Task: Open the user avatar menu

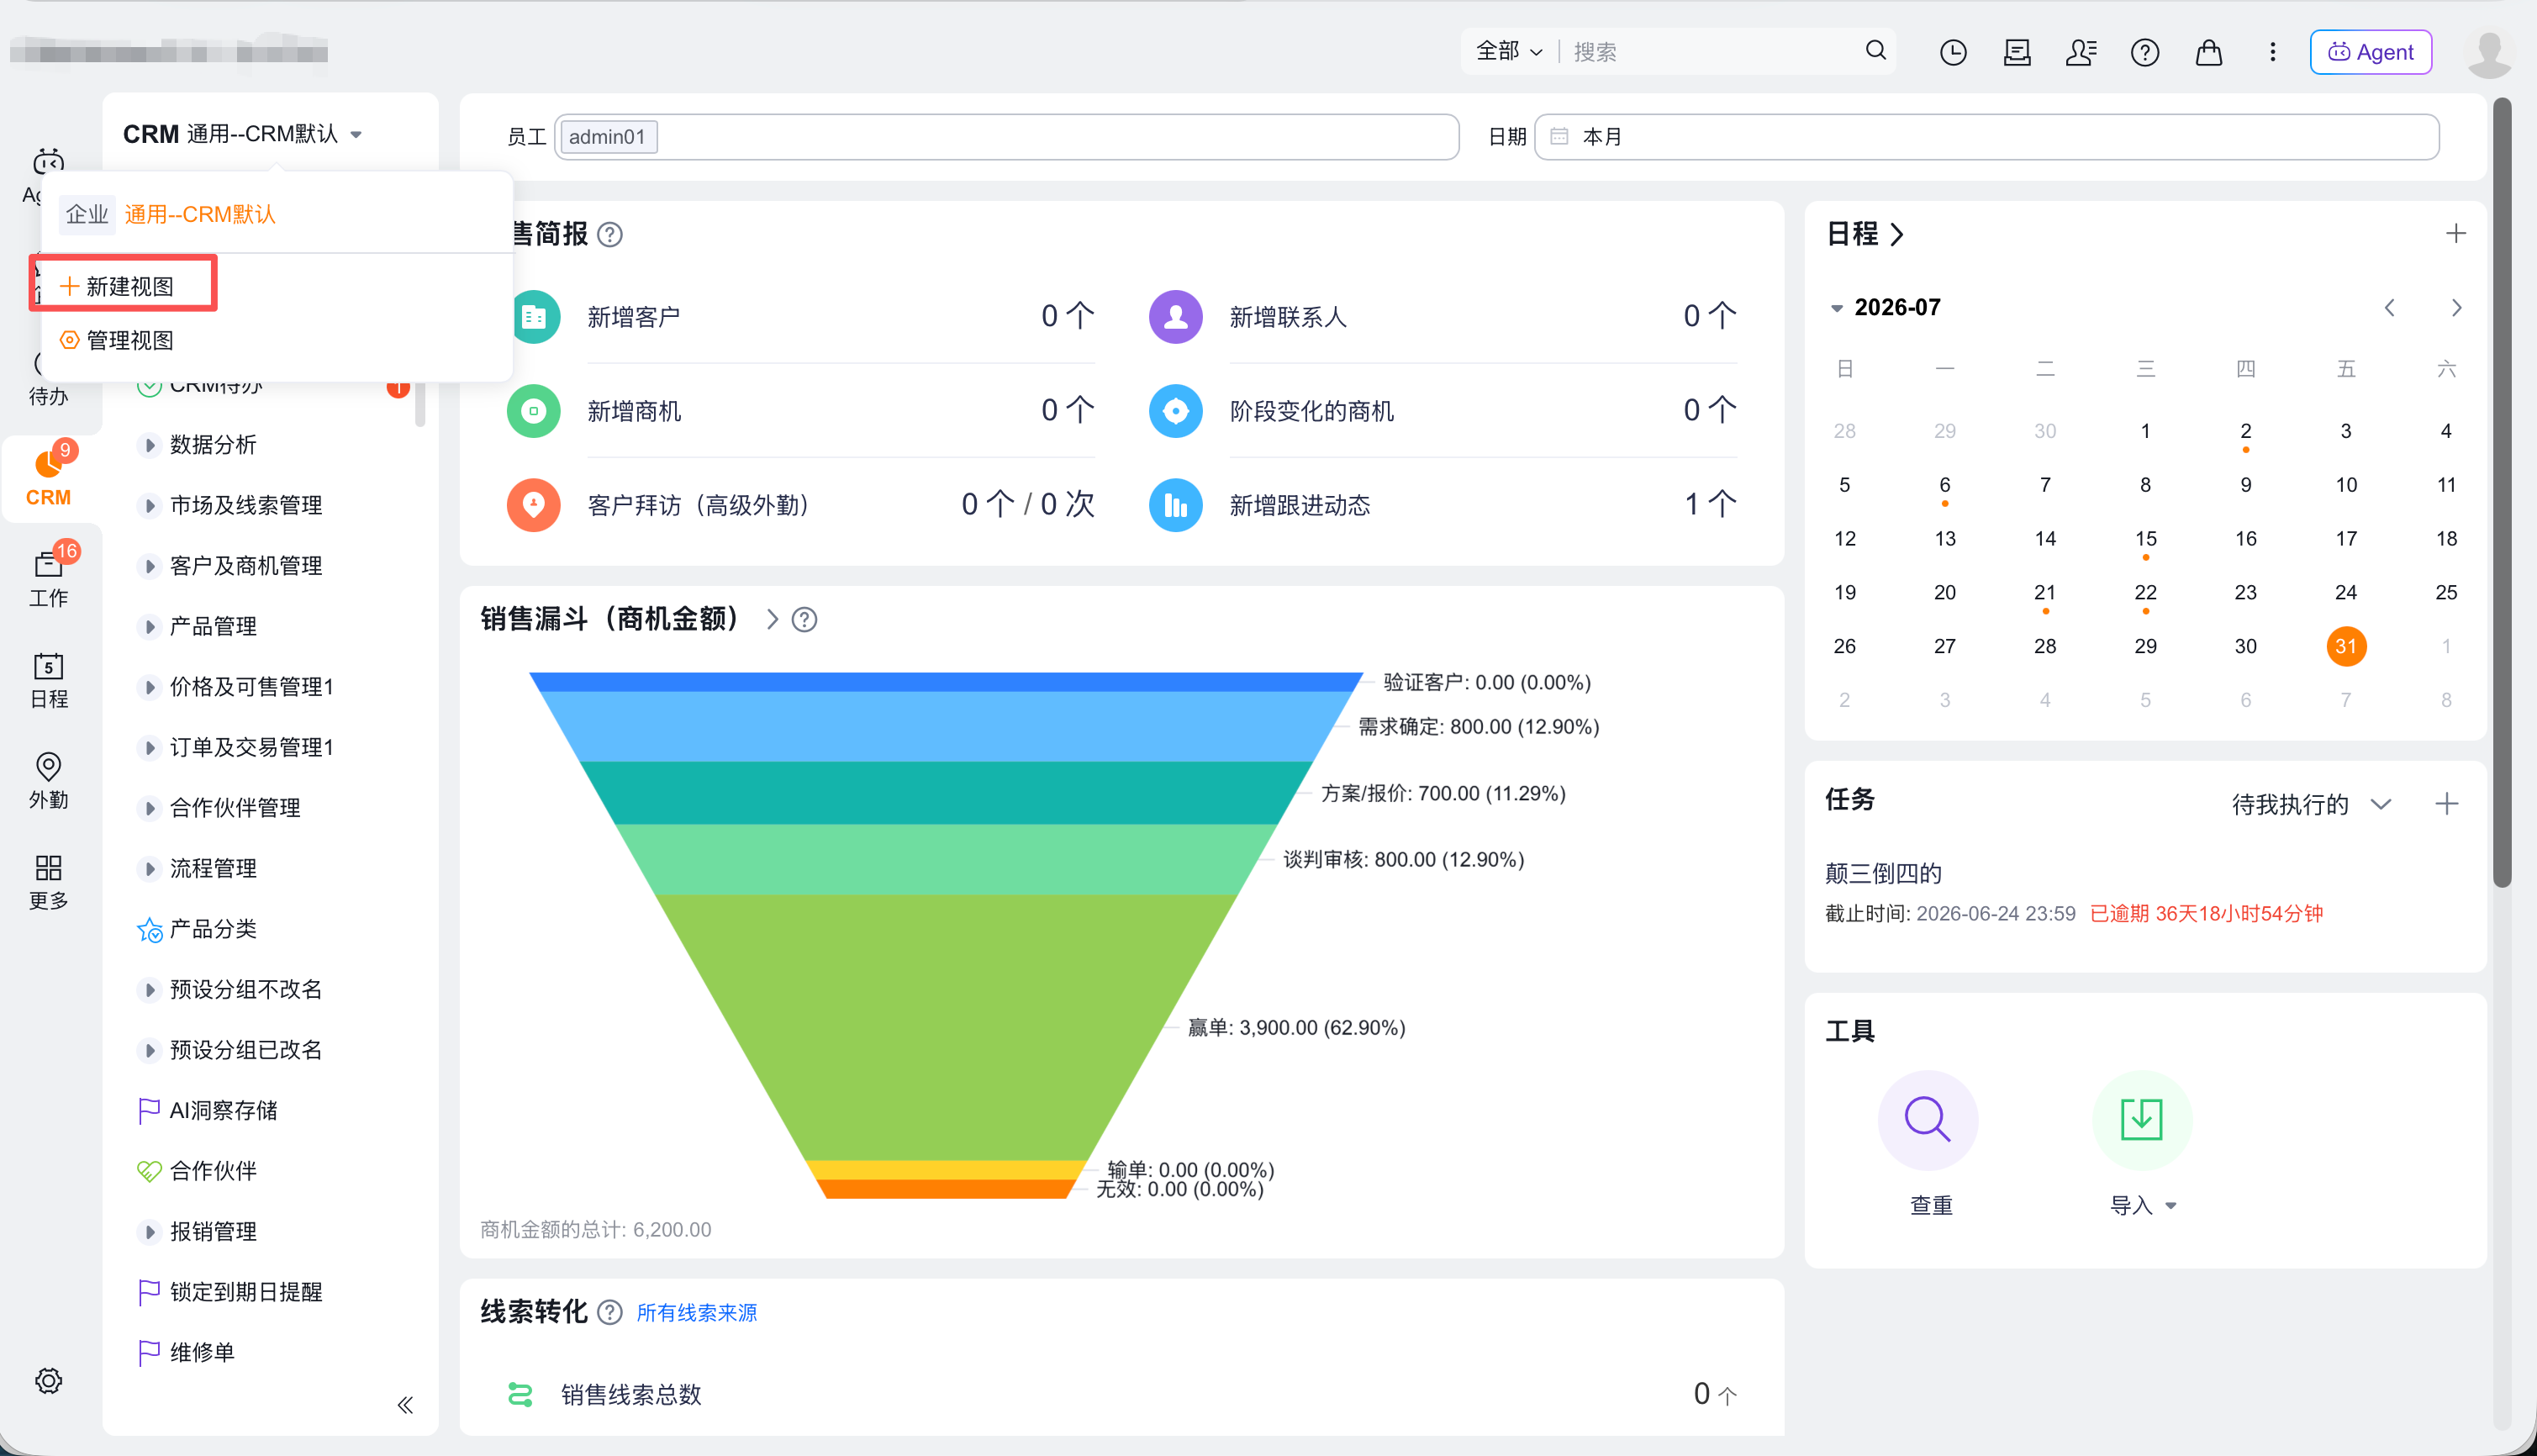Action: (x=2488, y=52)
